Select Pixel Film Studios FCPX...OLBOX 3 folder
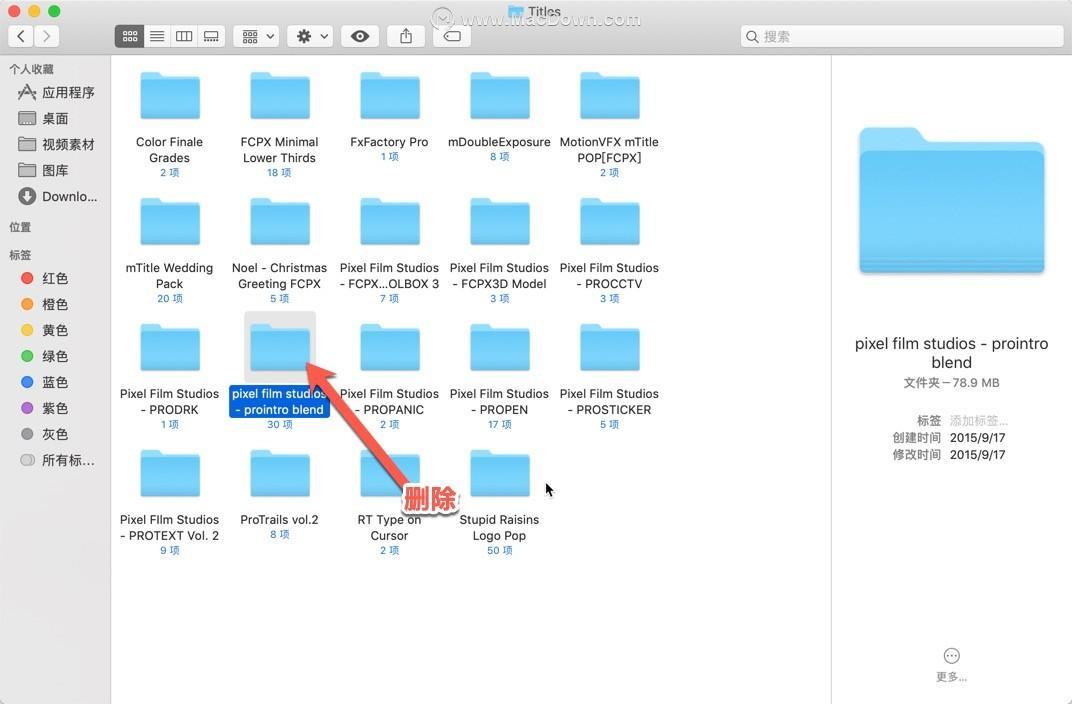 pos(390,222)
